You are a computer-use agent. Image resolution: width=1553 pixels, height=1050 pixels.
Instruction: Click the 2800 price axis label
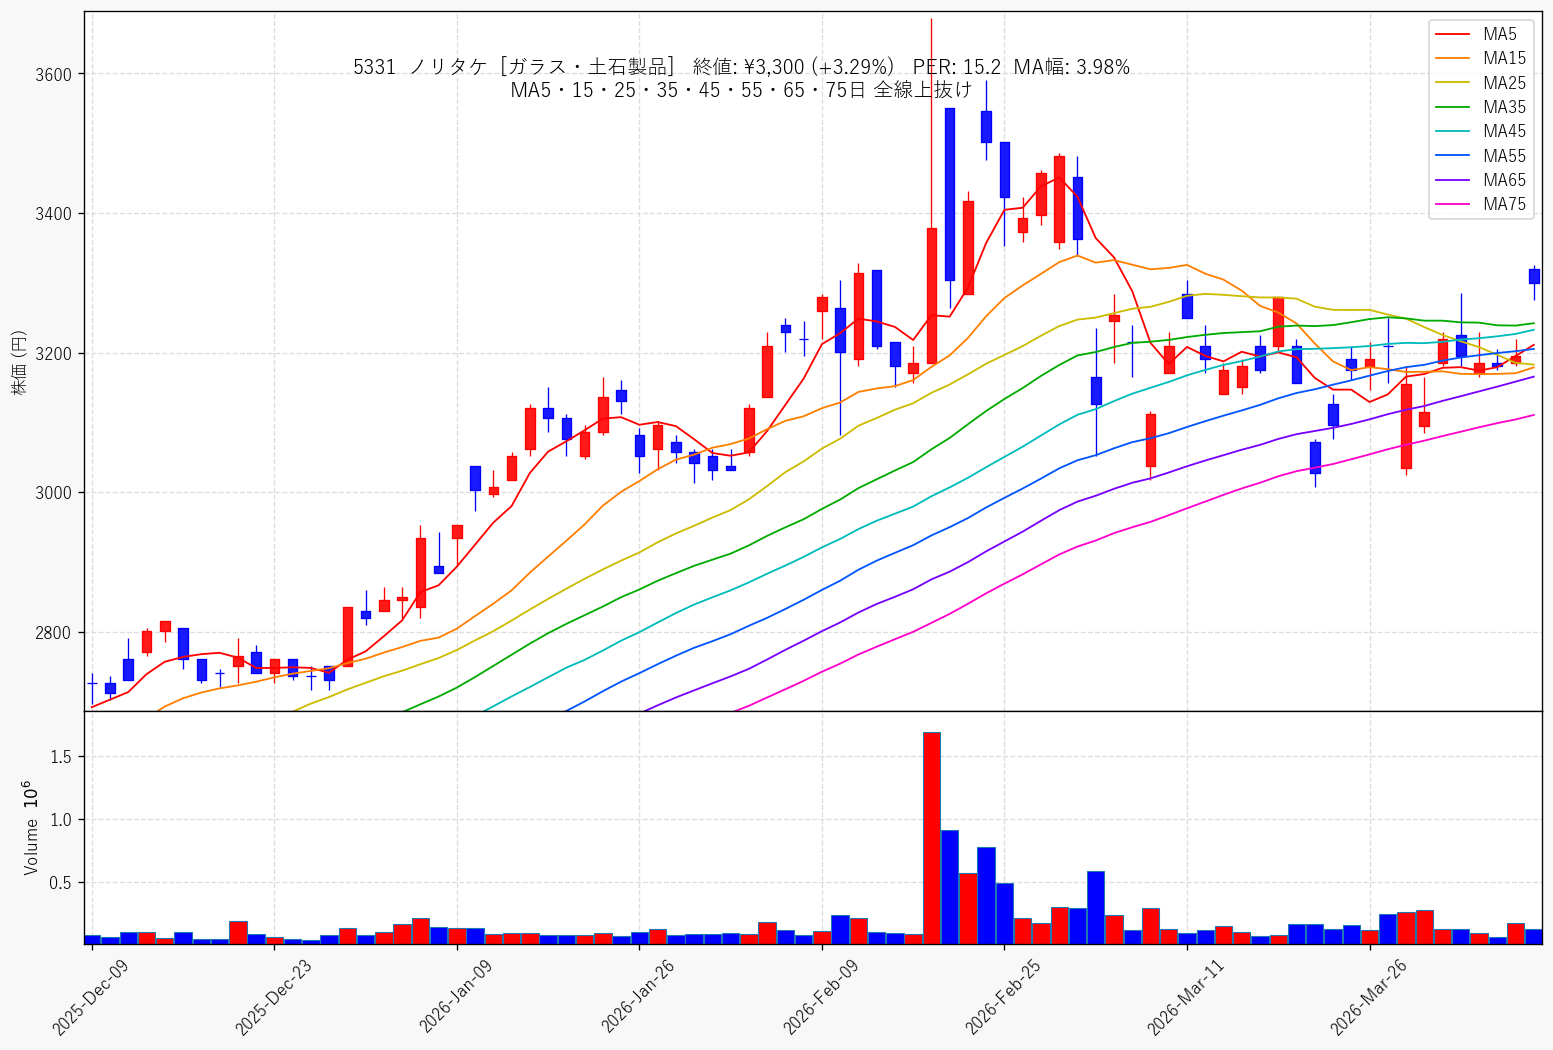pos(53,633)
